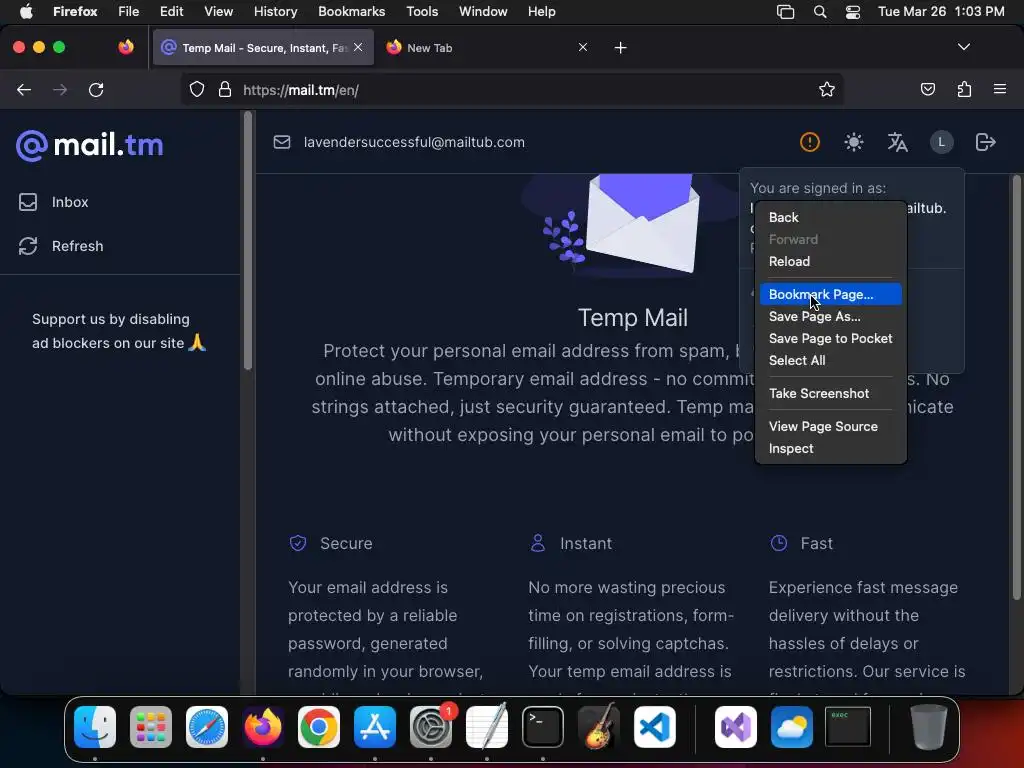Bookmark this page with star icon
Image resolution: width=1024 pixels, height=768 pixels.
pos(827,89)
